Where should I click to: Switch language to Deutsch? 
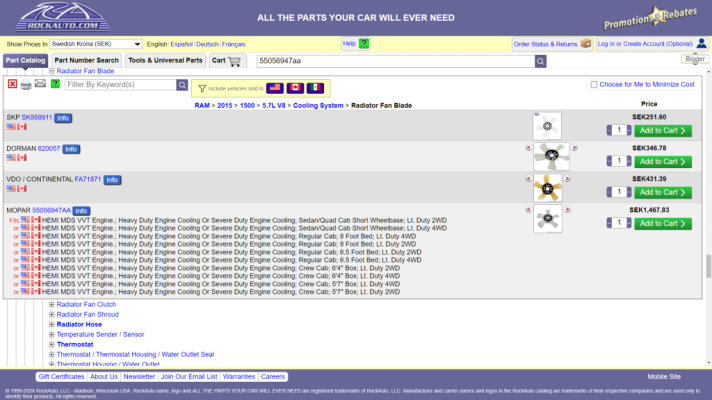(x=207, y=44)
